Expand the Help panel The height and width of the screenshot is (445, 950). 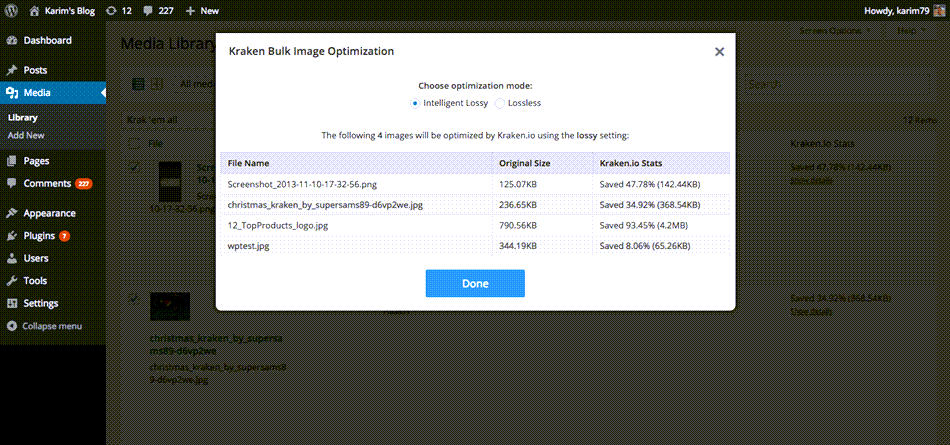[911, 30]
